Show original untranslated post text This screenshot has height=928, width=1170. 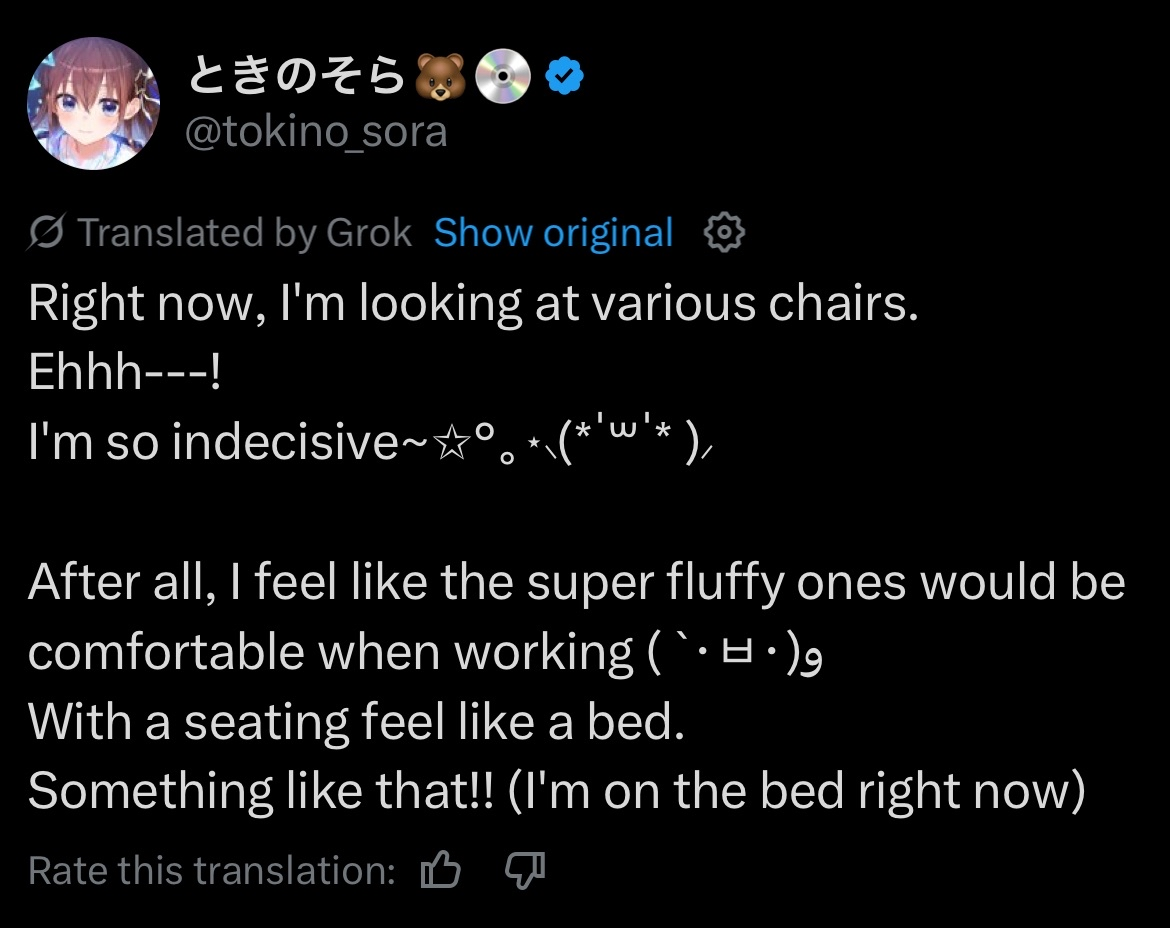(553, 233)
